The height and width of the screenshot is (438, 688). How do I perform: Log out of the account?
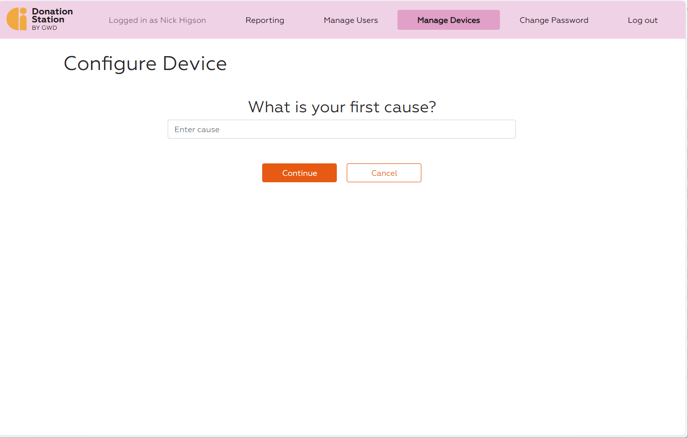pos(642,20)
